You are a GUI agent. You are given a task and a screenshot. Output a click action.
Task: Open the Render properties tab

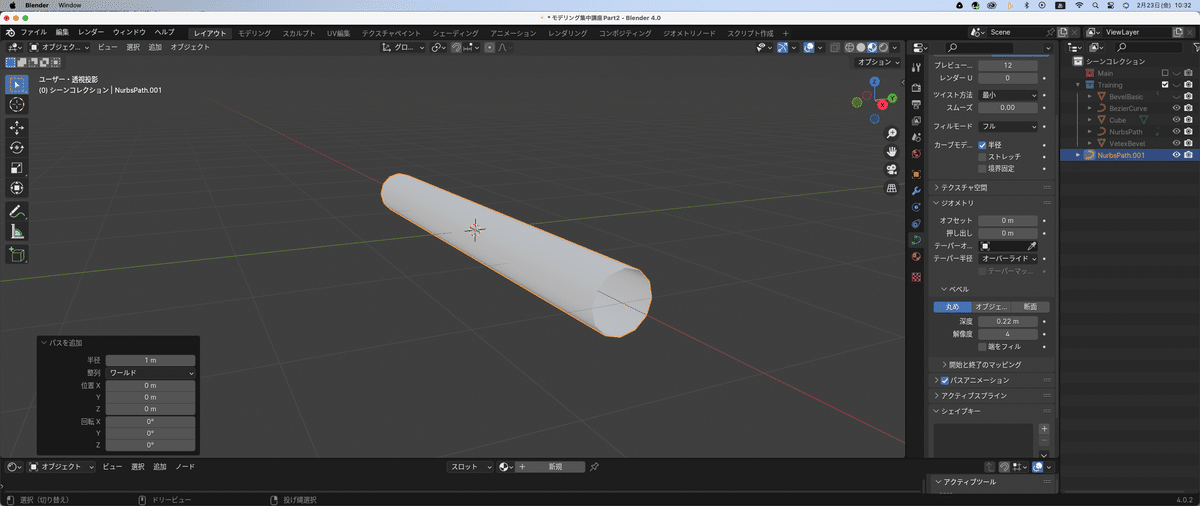[916, 87]
